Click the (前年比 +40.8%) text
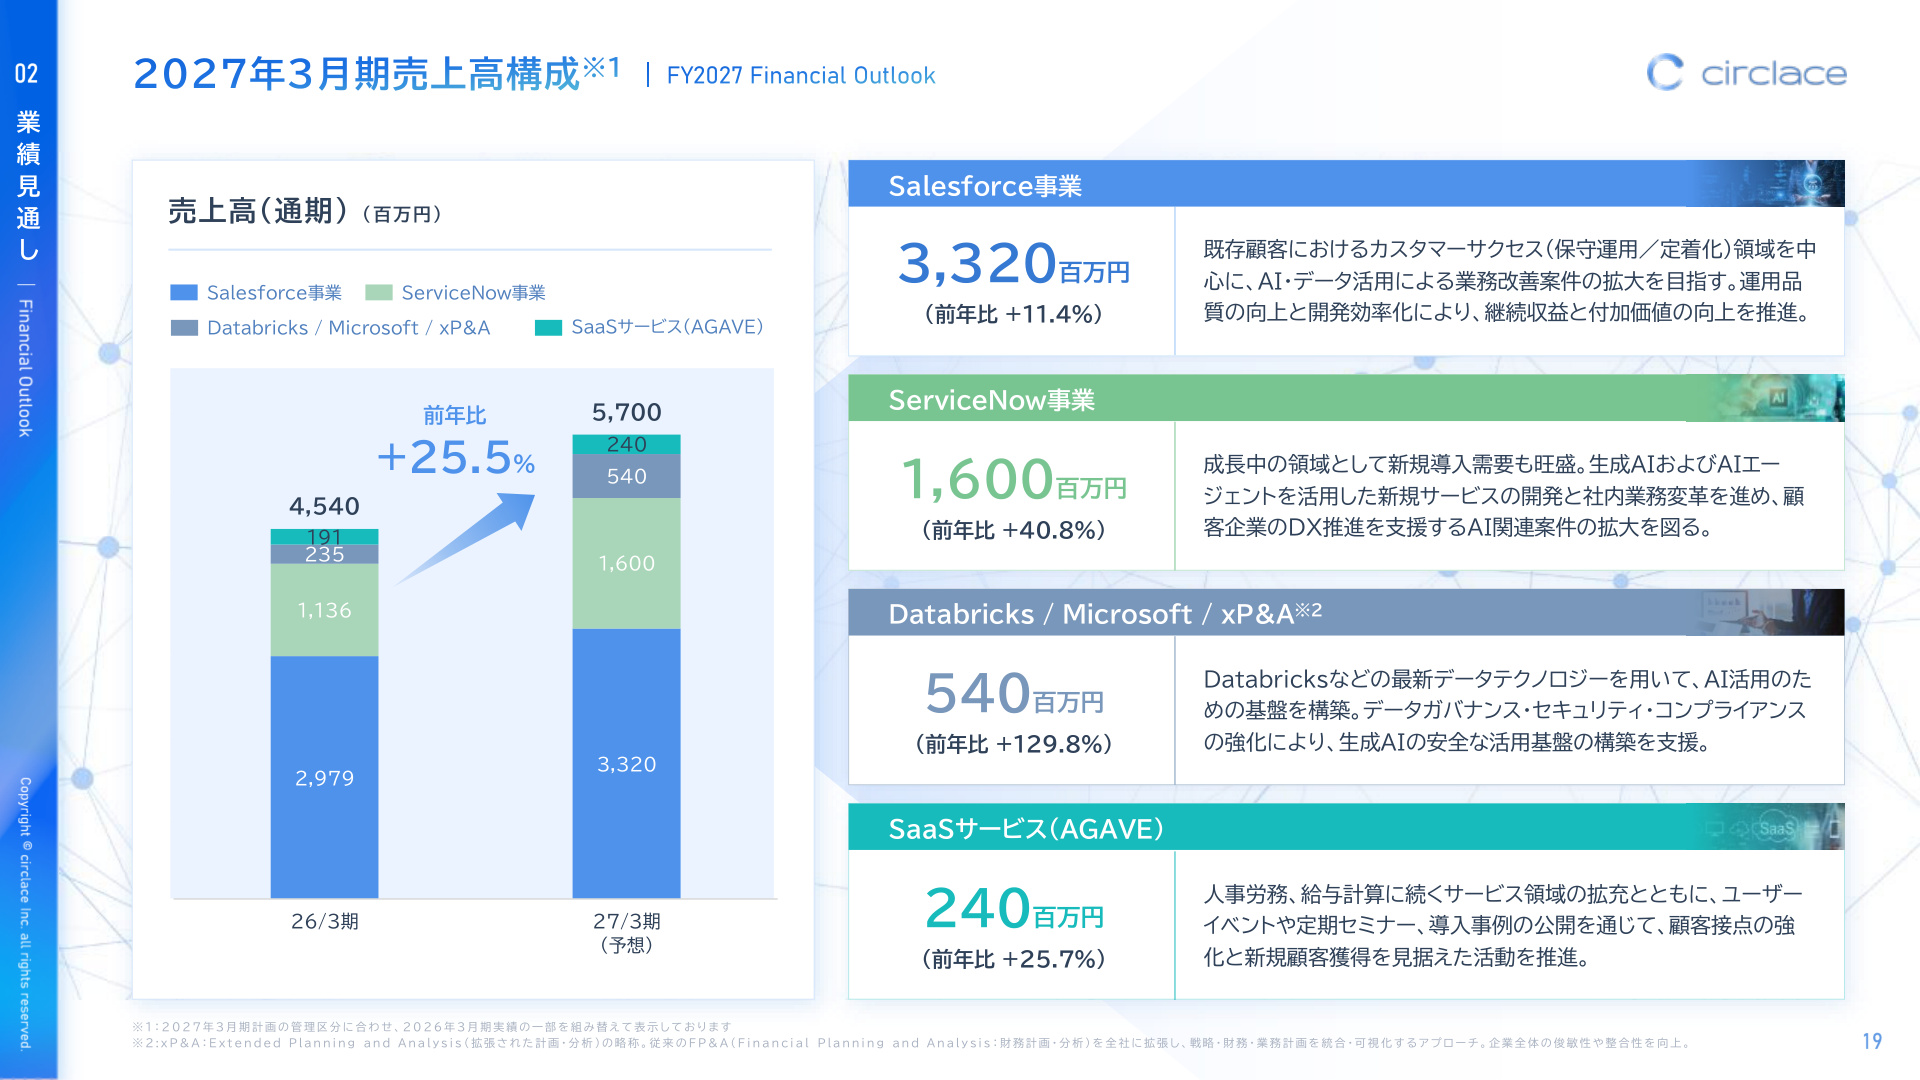Image resolution: width=1920 pixels, height=1080 pixels. point(1013,529)
